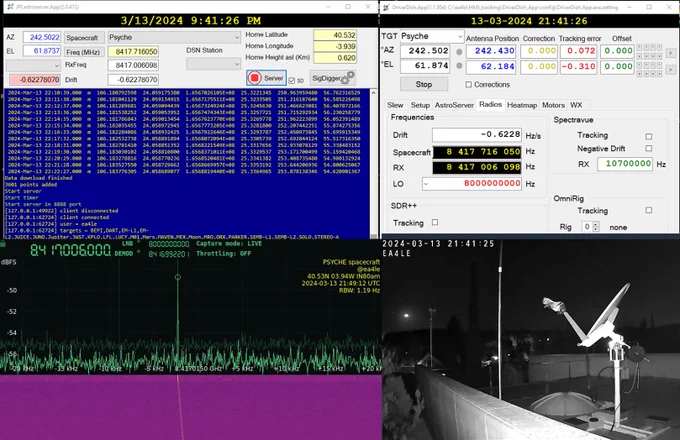Open SigDigger settings gear icon
This screenshot has height=440, width=680.
pyautogui.click(x=348, y=77)
